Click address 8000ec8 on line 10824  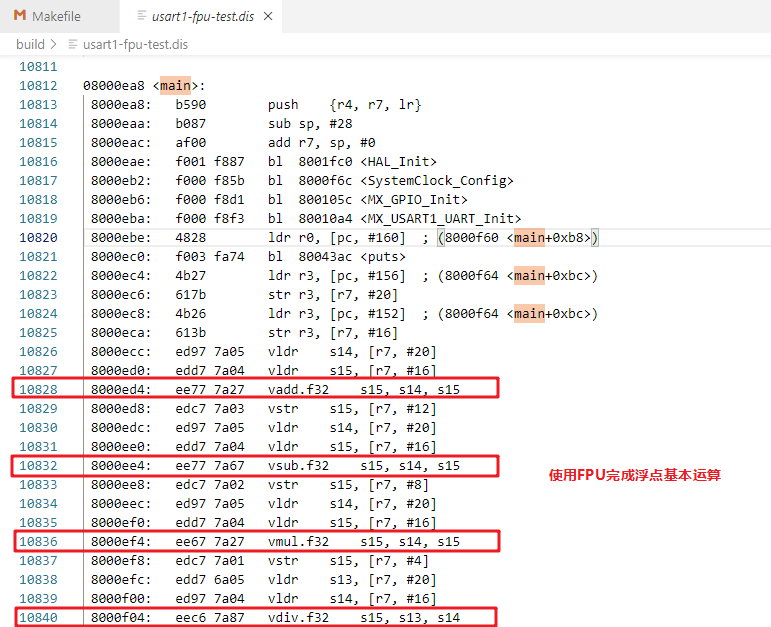point(121,314)
